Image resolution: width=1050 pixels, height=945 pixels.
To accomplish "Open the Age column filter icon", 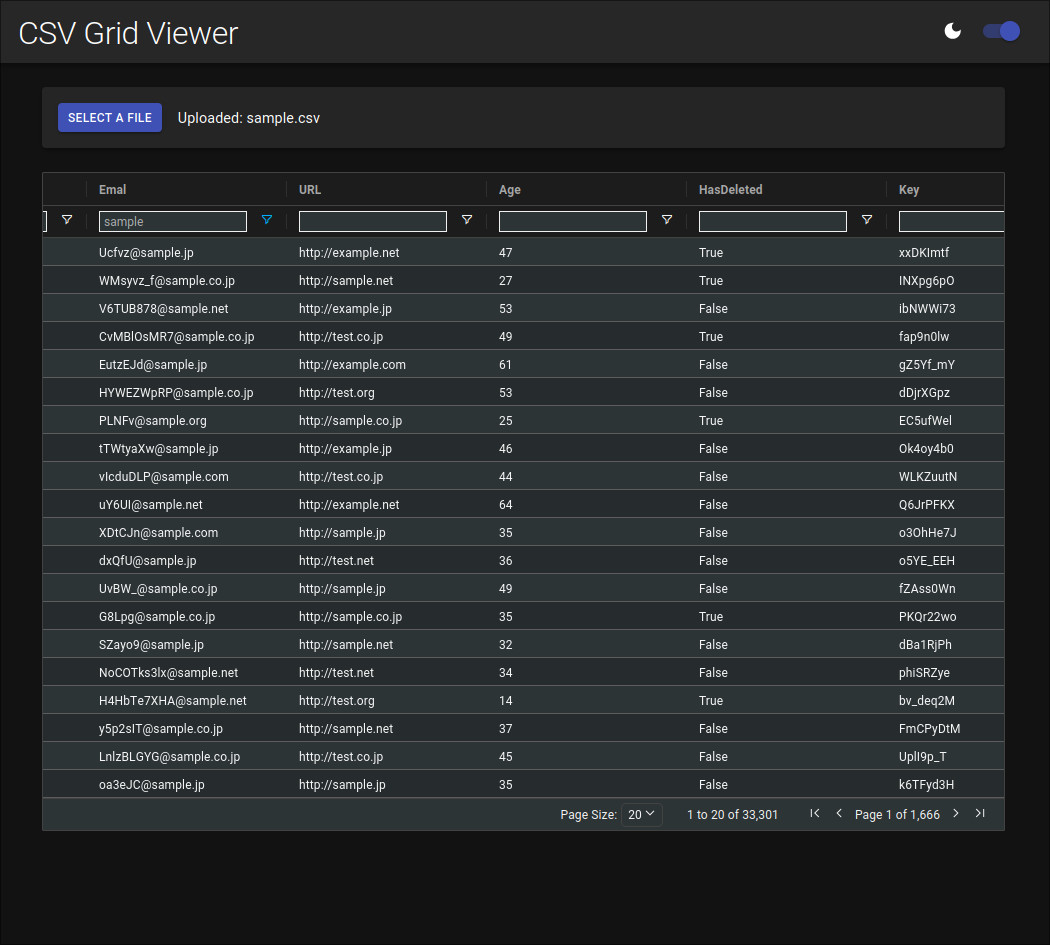I will click(x=667, y=220).
